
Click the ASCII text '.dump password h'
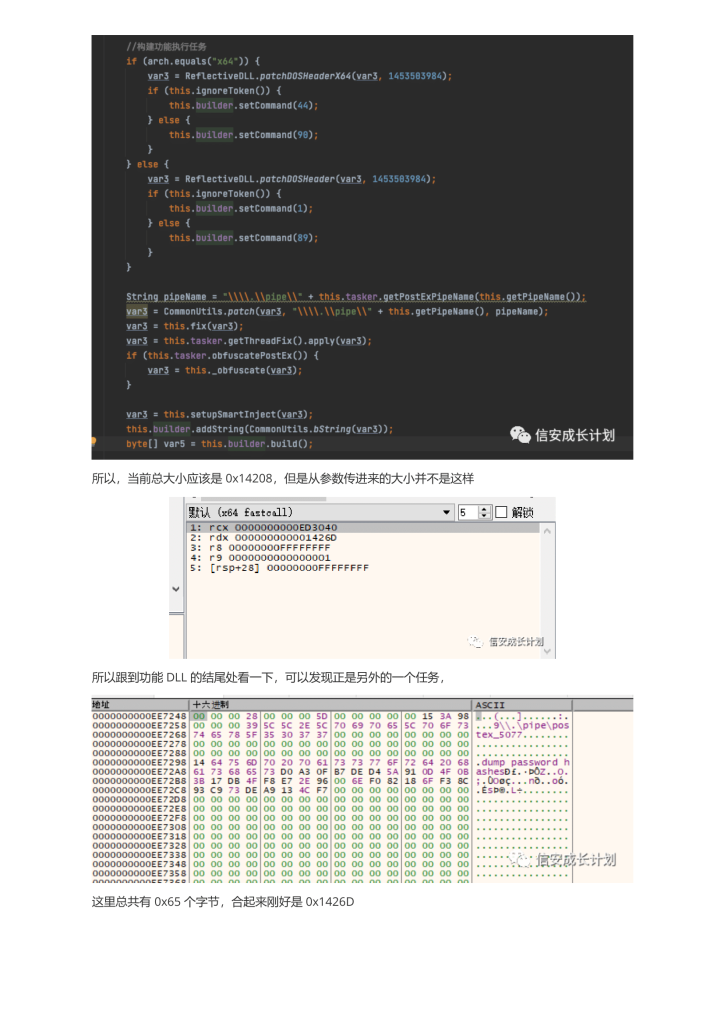click(x=522, y=762)
